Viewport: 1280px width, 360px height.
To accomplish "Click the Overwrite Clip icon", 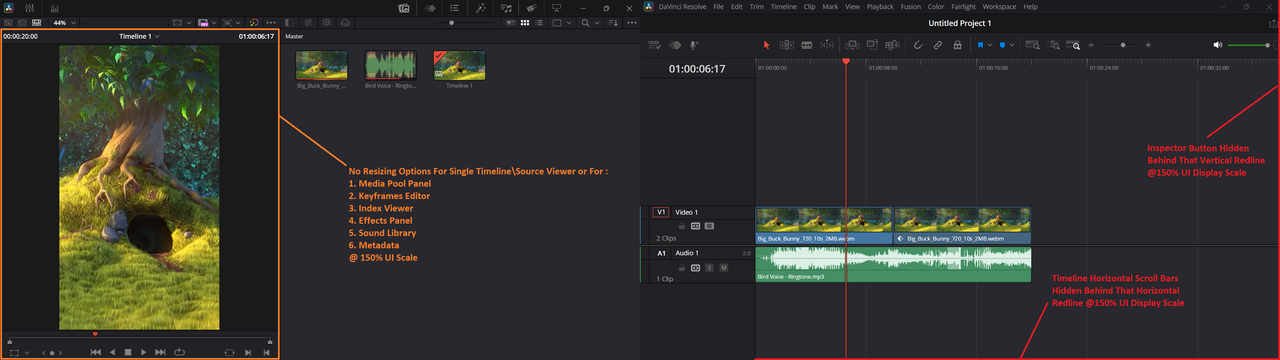I will (872, 45).
